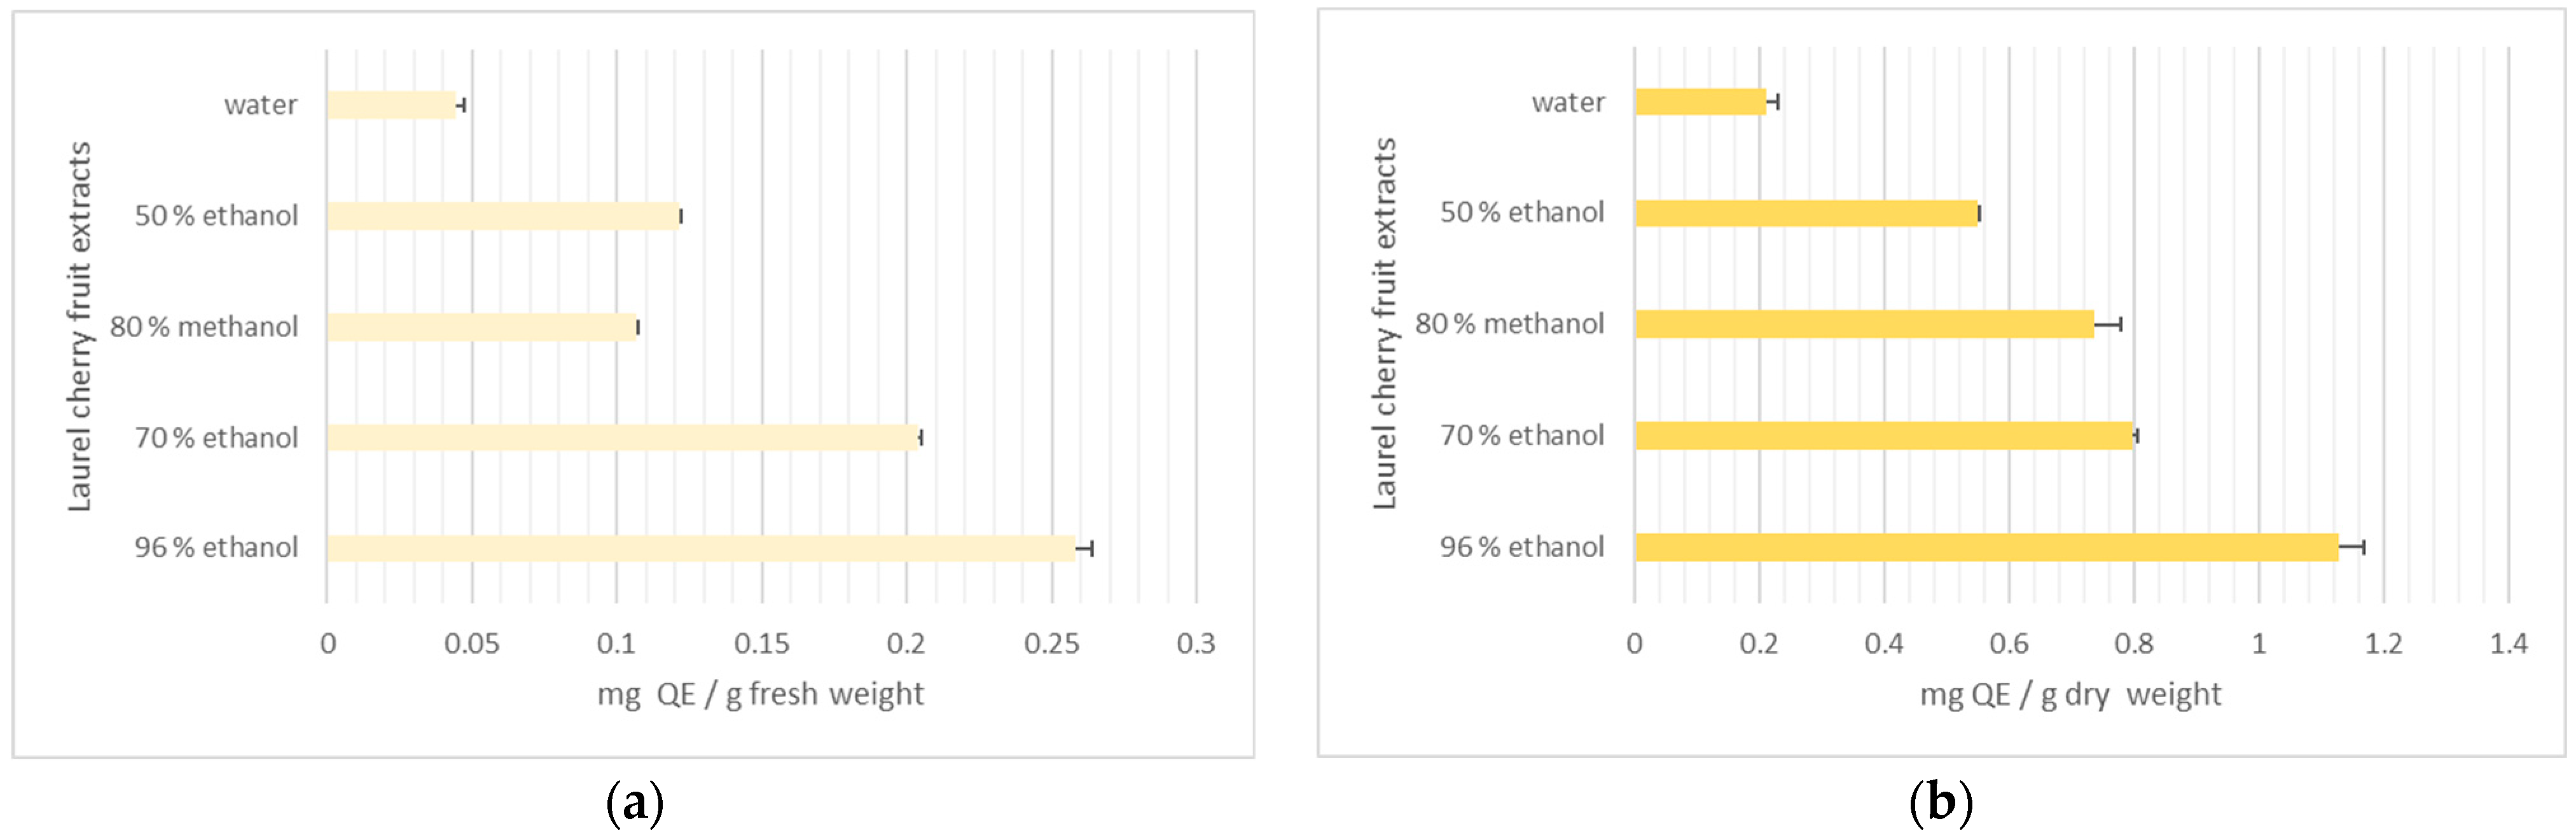
Task: Select the 80% methanol bar in dry weight chart
Action: coord(1864,324)
